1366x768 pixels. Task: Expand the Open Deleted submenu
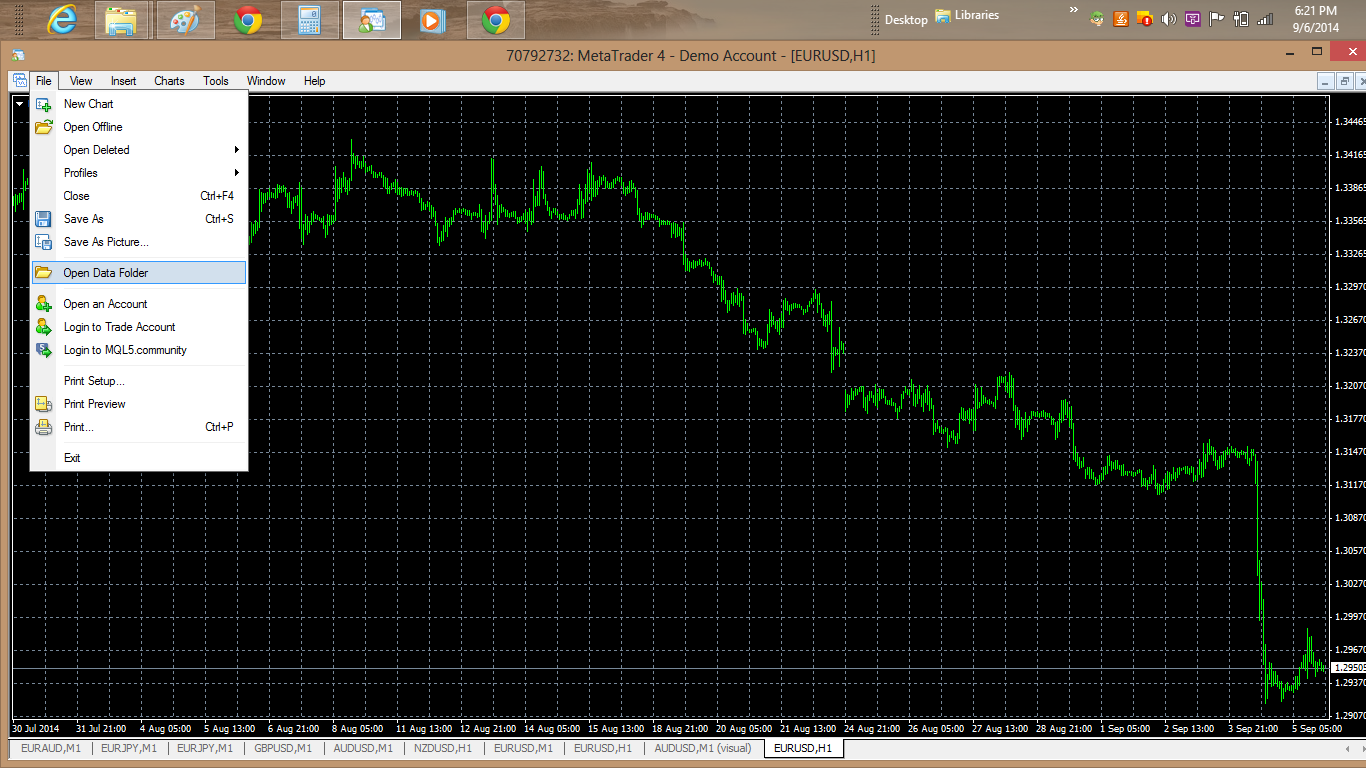click(139, 150)
